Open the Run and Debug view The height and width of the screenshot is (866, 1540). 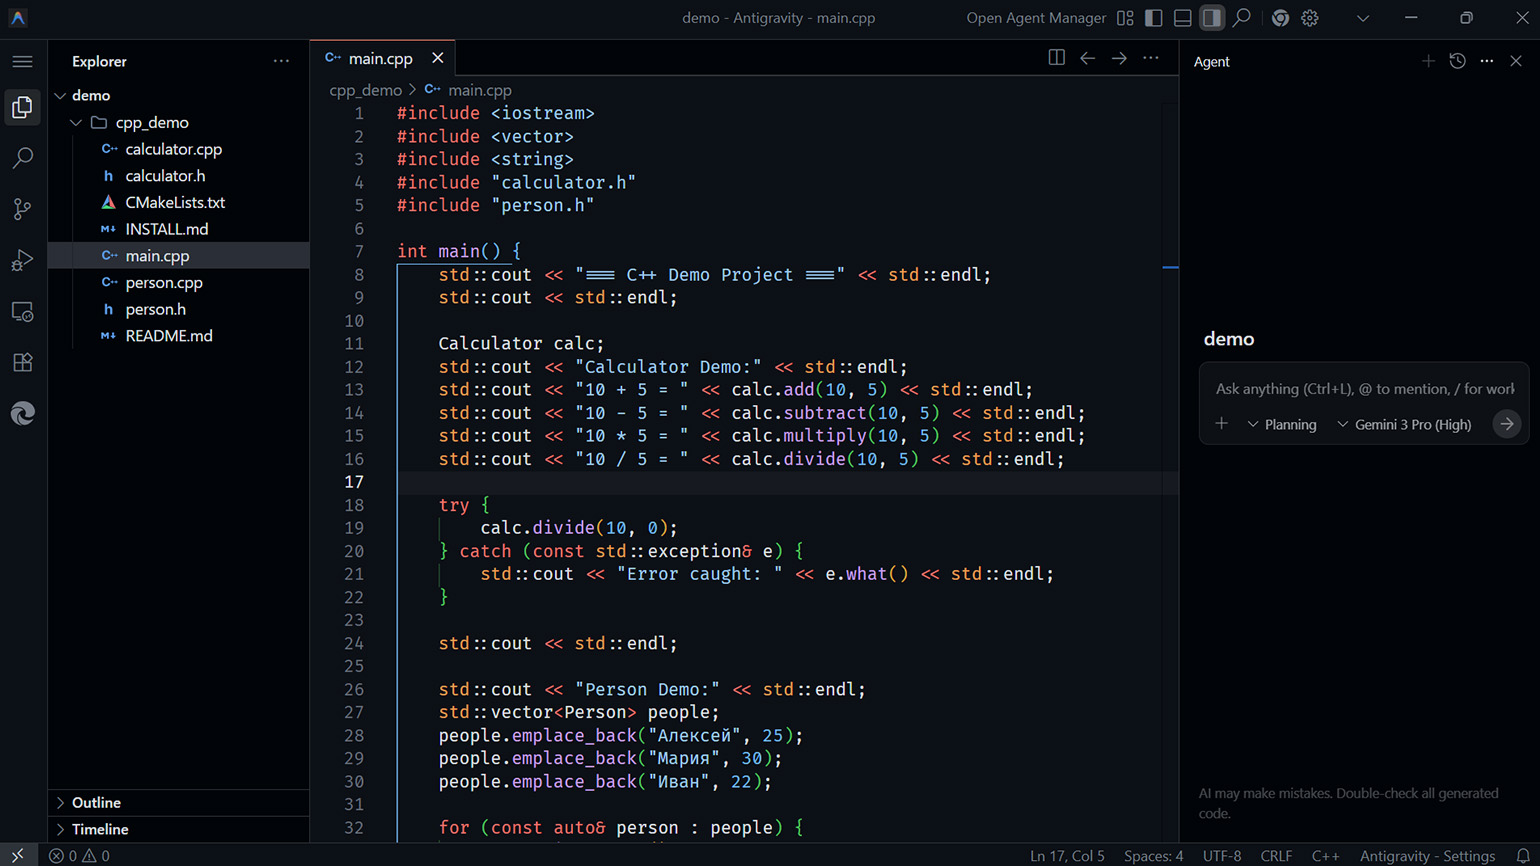pos(22,260)
